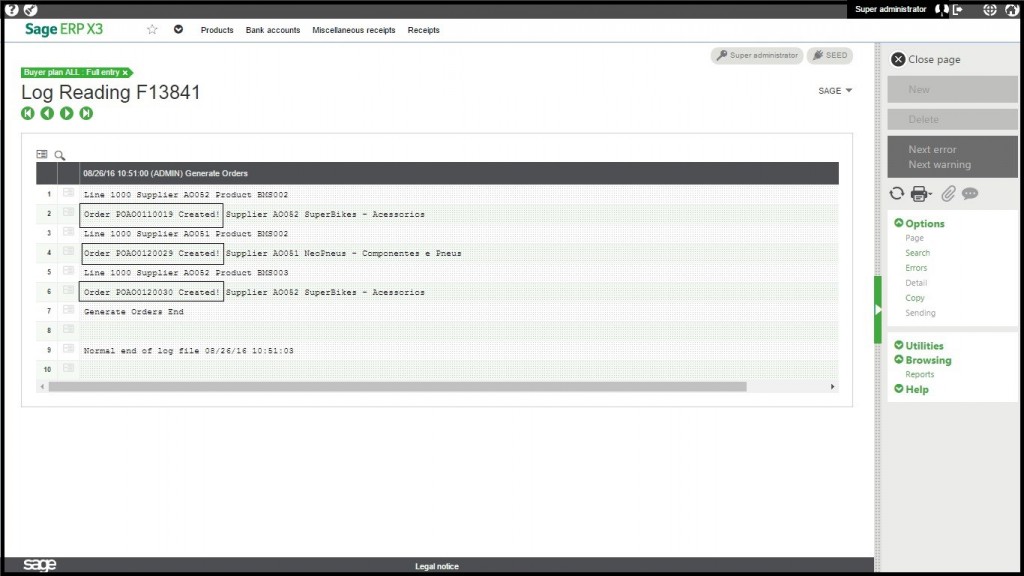This screenshot has height=576, width=1024.
Task: Click the Super administrator role badge
Action: tap(757, 56)
